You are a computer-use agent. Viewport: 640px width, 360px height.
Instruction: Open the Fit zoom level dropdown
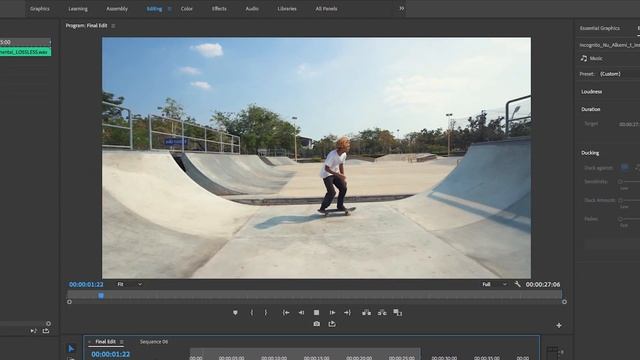(130, 284)
